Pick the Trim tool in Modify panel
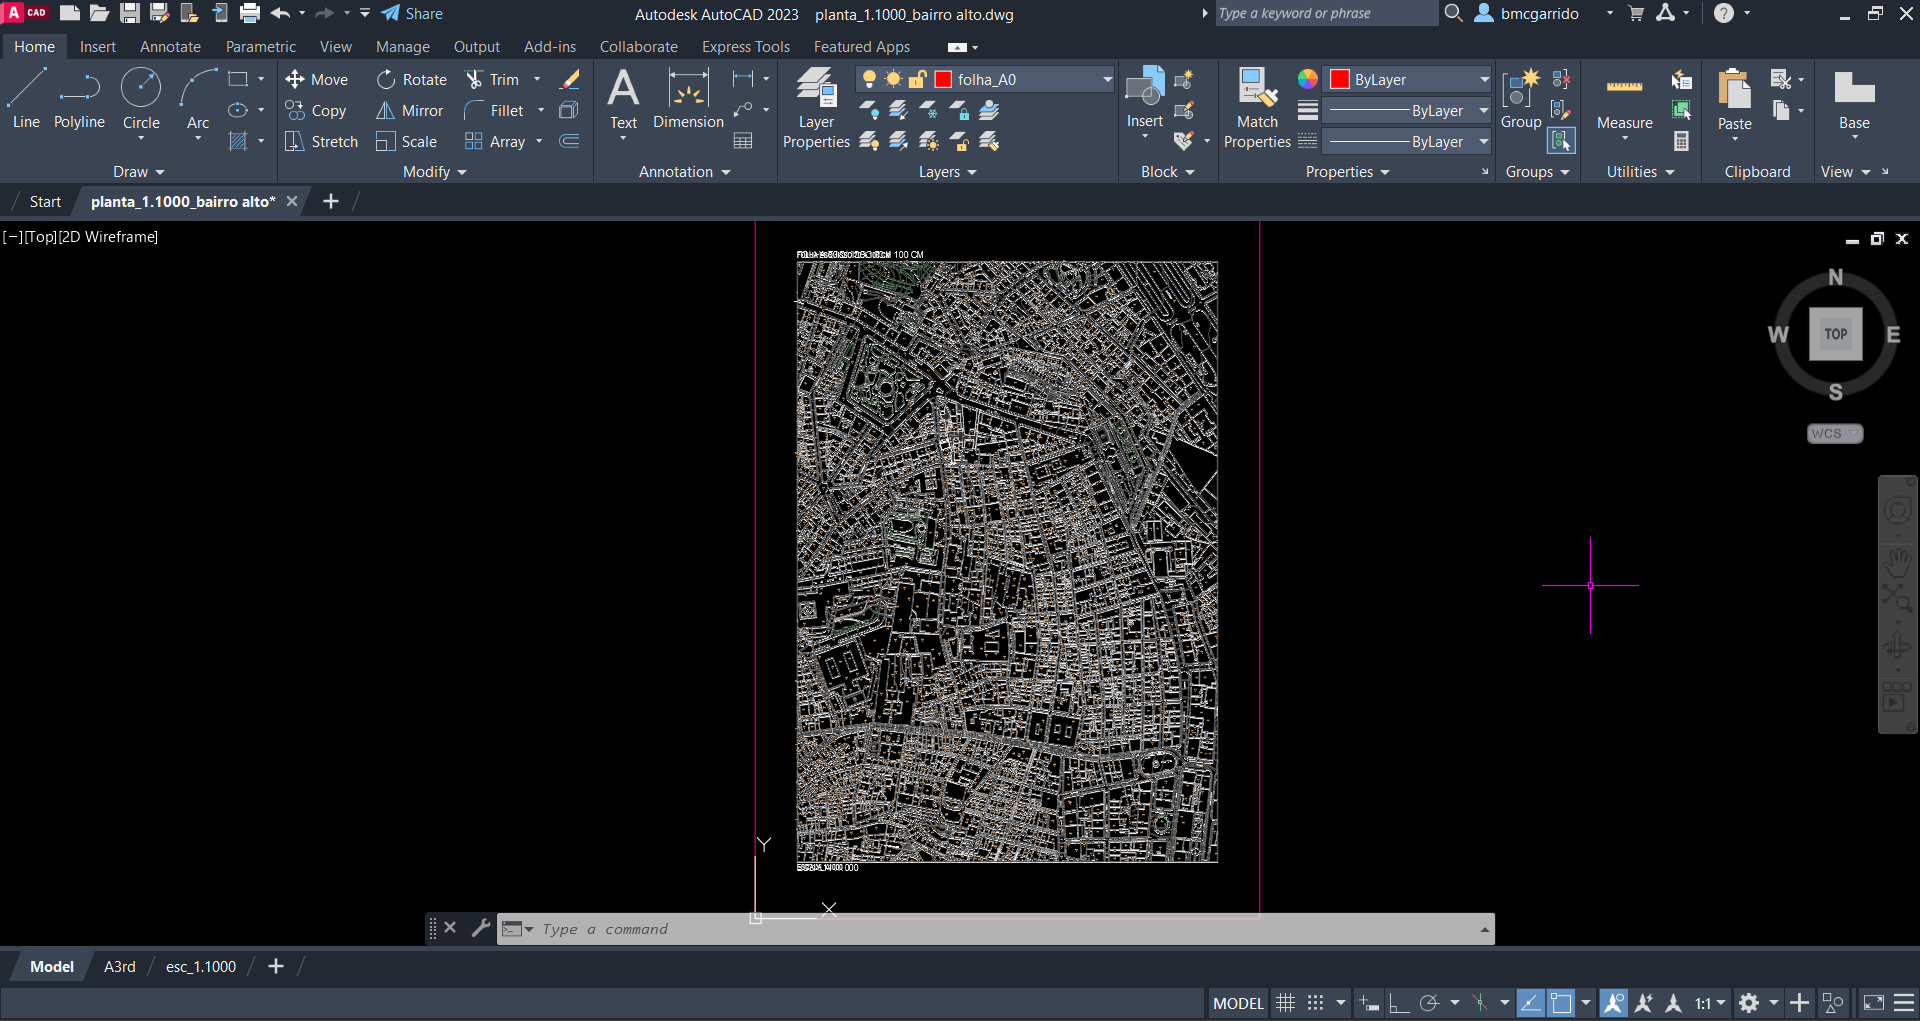1920x1021 pixels. pyautogui.click(x=493, y=80)
